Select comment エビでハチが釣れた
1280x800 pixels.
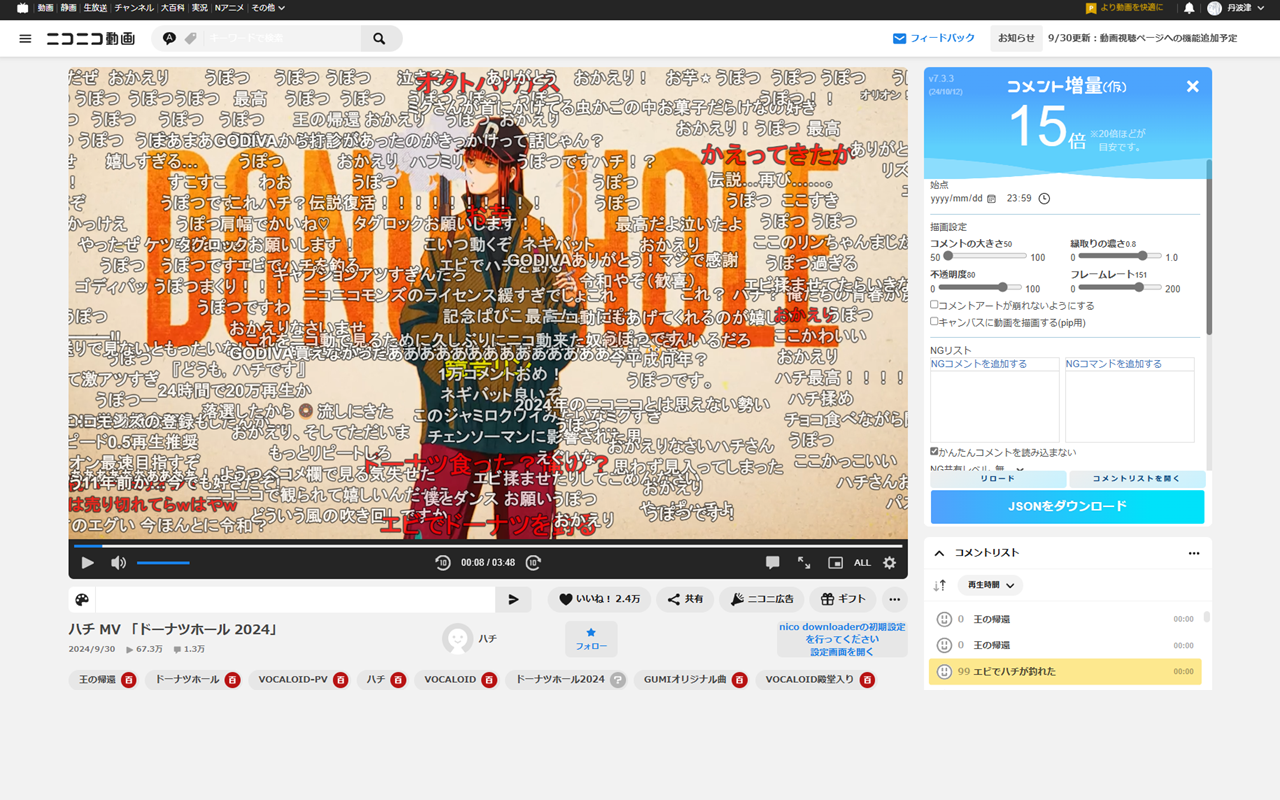(x=1065, y=671)
